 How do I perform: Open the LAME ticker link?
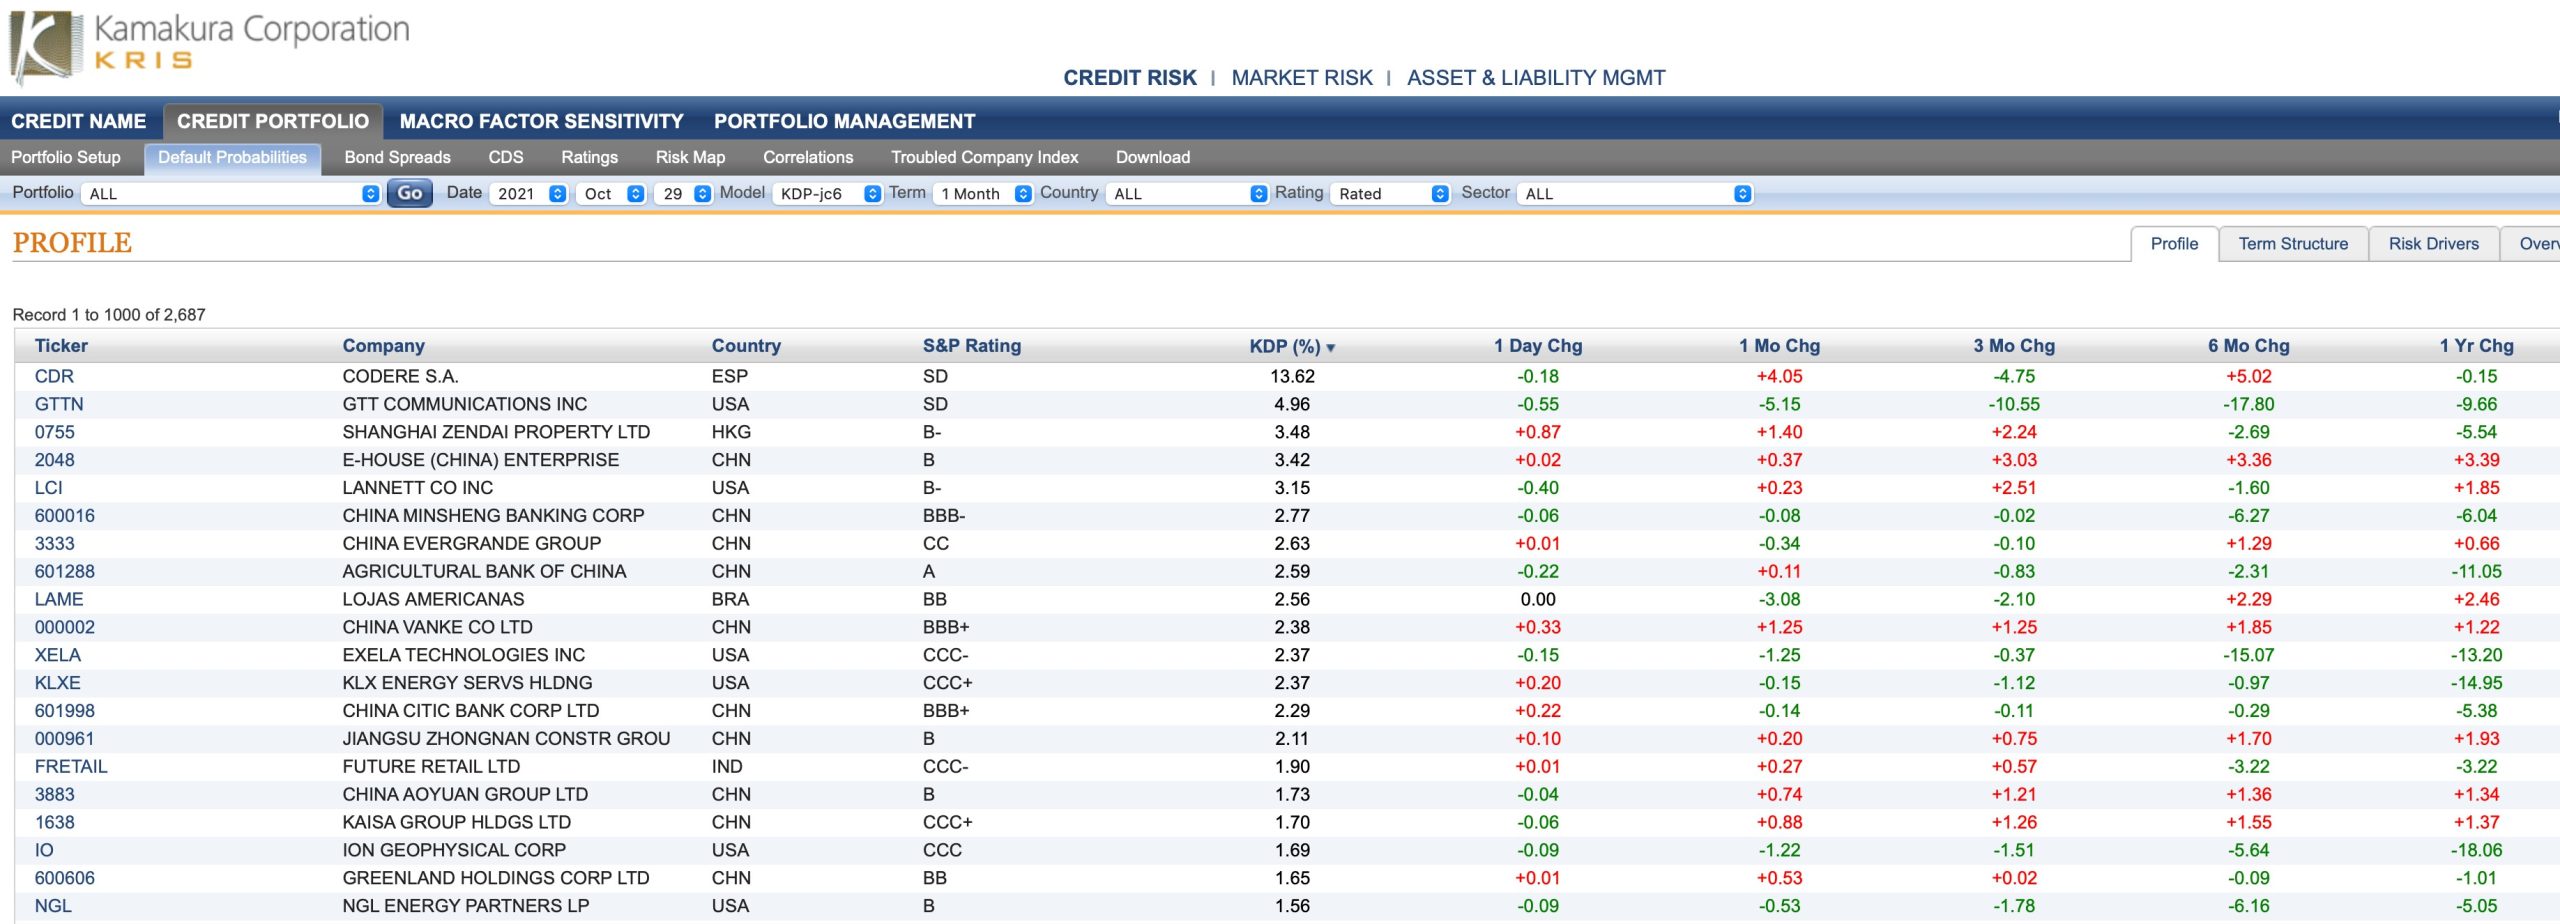59,600
